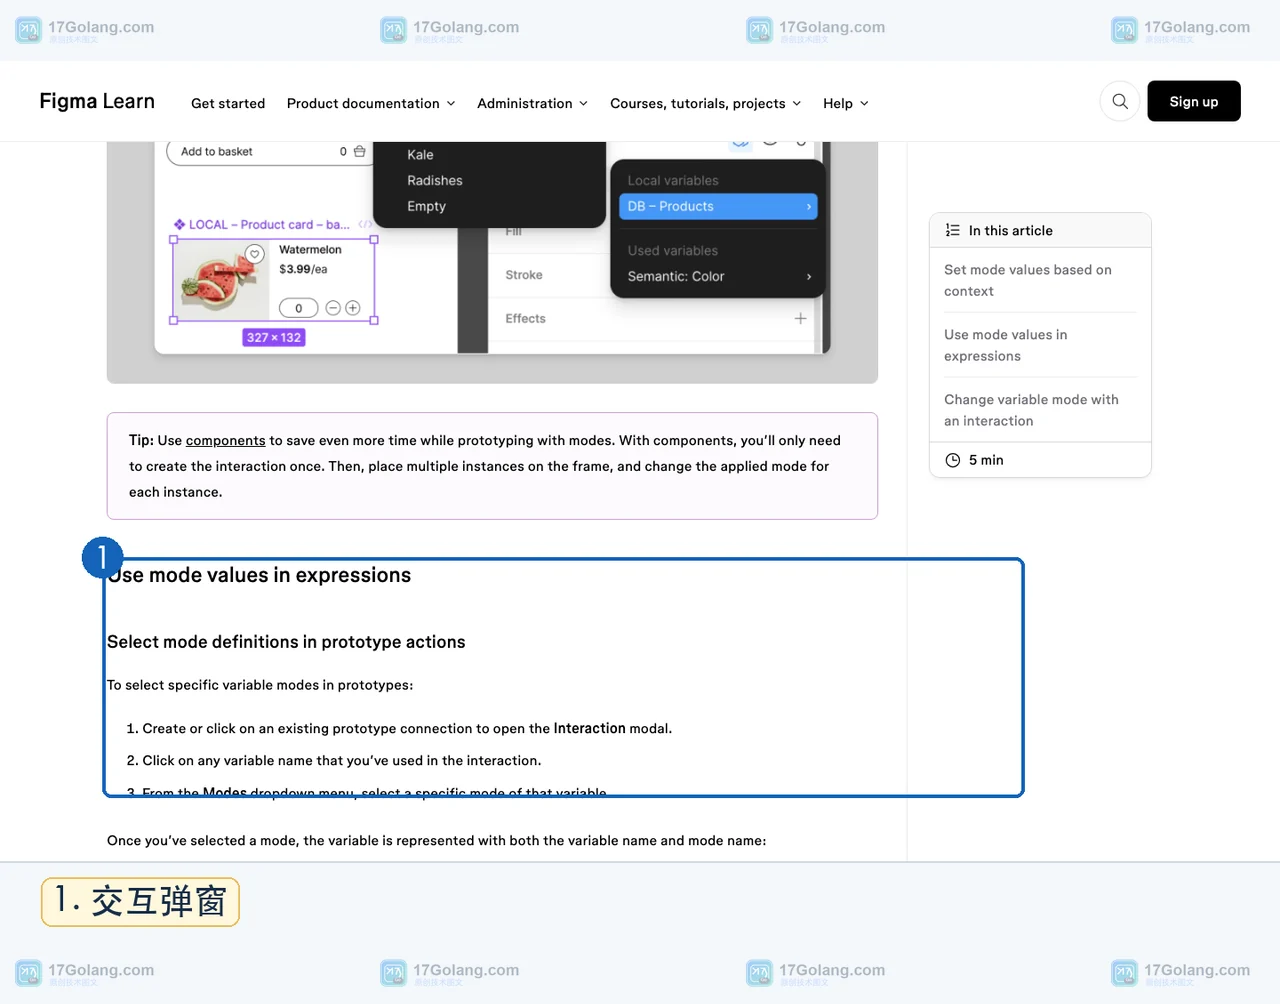
Task: Open the Figma Learn home logo
Action: click(97, 101)
